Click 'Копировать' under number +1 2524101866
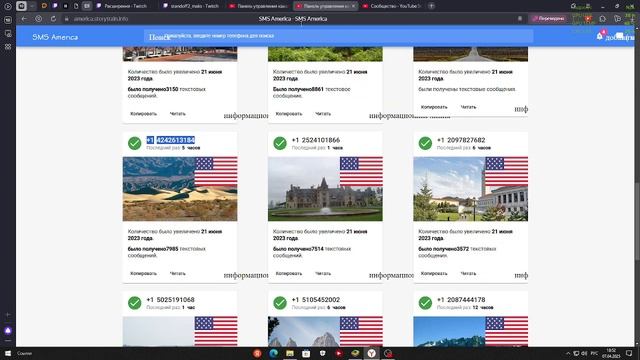This screenshot has width=640, height=360. 289,273
